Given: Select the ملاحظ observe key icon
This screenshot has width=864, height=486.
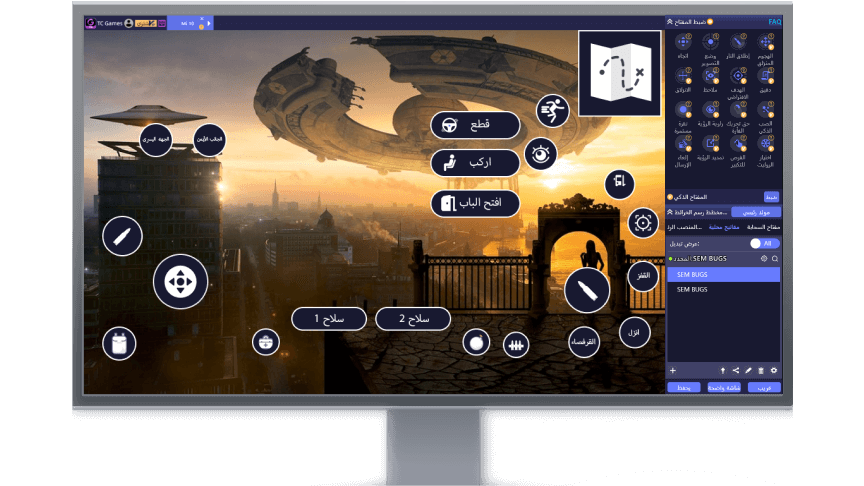Looking at the screenshot, I should point(710,76).
